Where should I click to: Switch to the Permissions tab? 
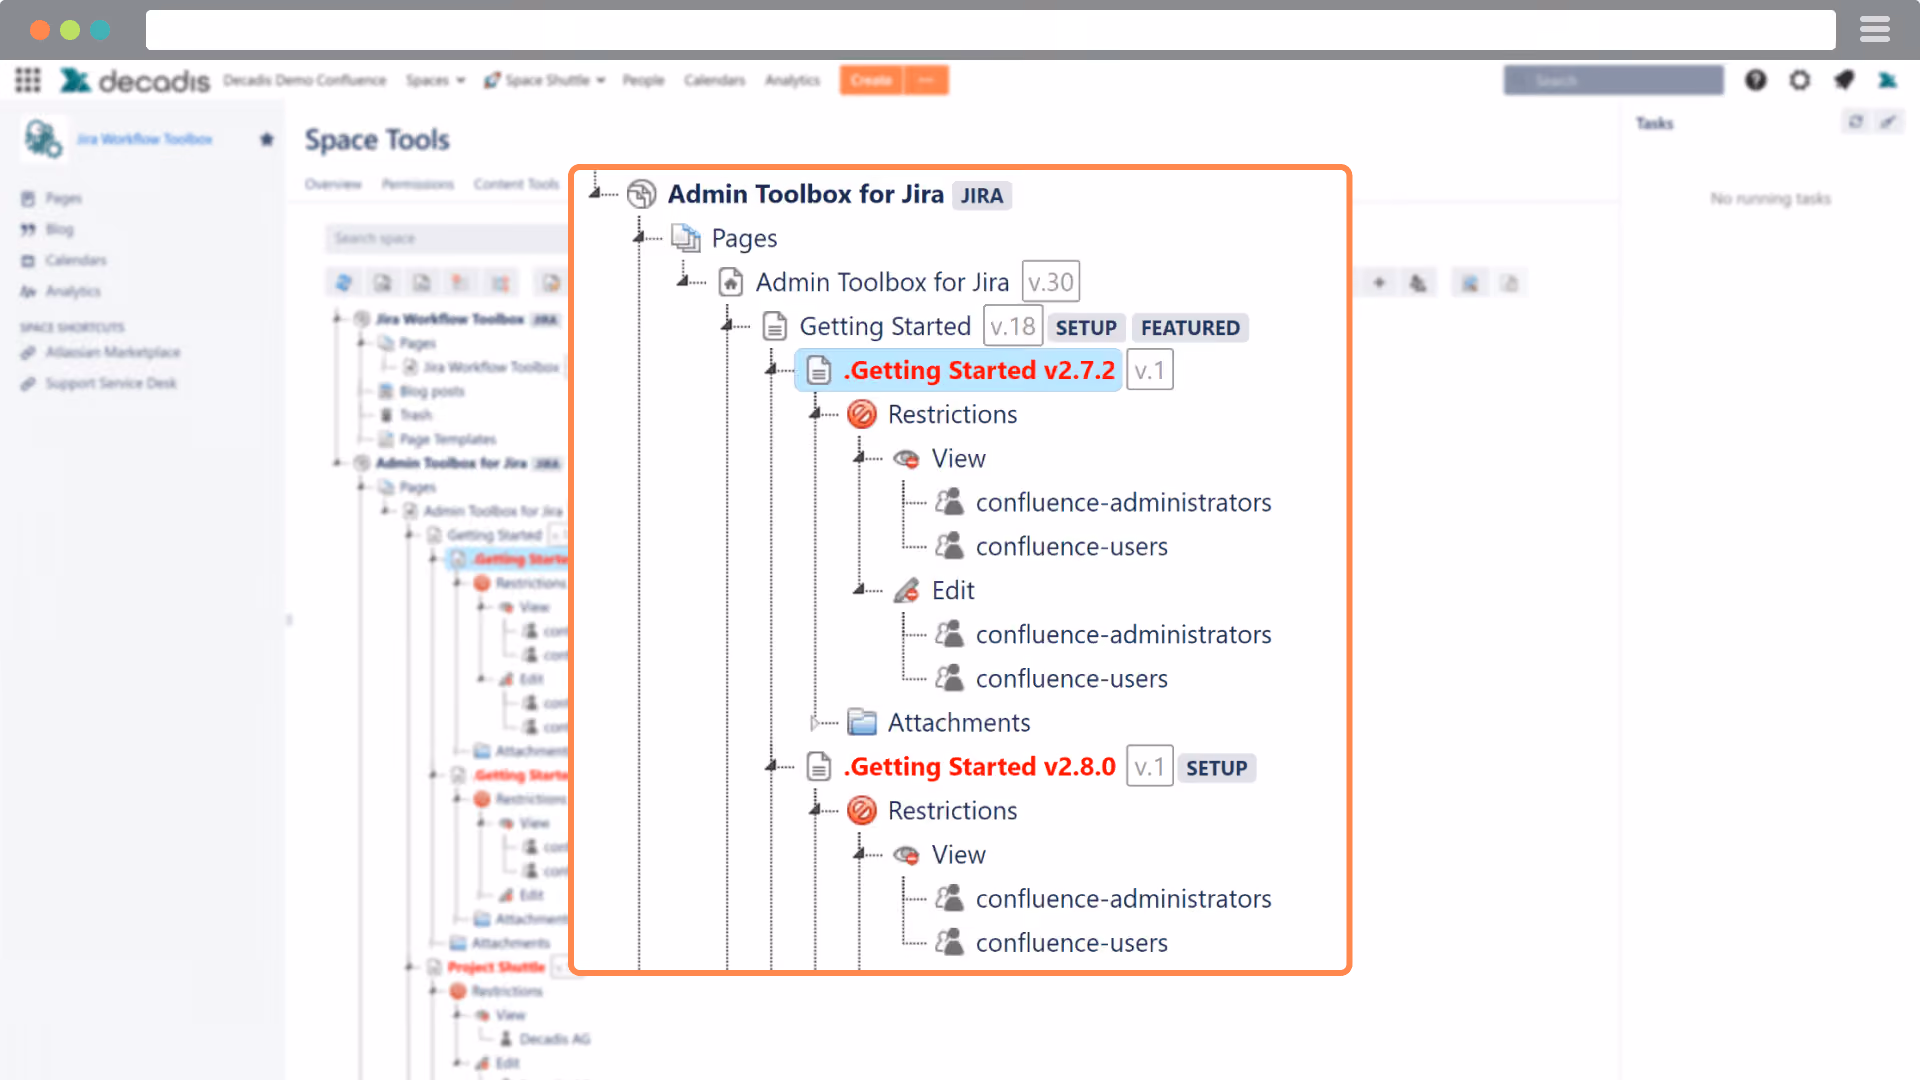tap(418, 184)
